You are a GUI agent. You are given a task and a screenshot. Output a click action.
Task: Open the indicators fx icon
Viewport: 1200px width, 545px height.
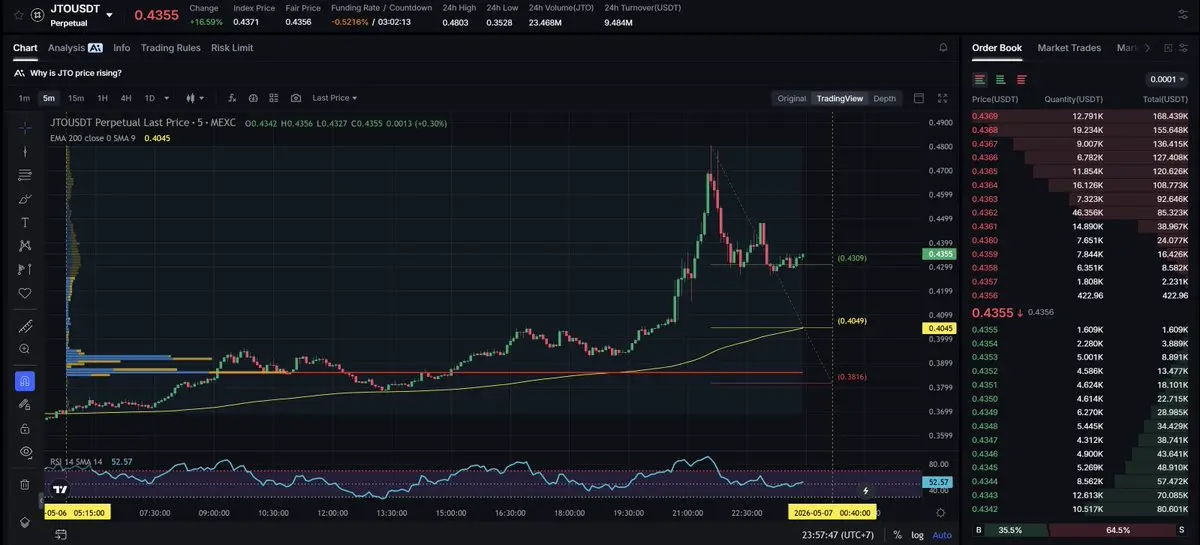point(232,98)
